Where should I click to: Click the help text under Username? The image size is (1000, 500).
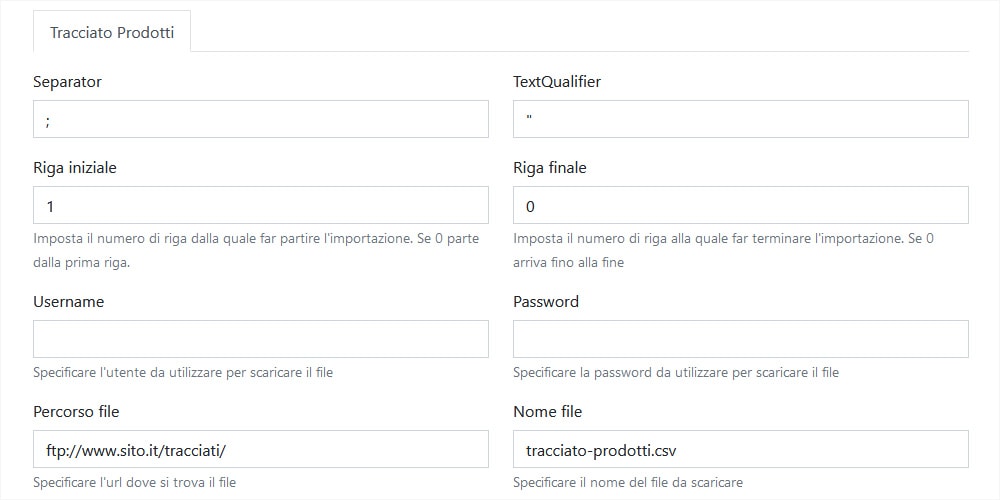click(x=183, y=373)
